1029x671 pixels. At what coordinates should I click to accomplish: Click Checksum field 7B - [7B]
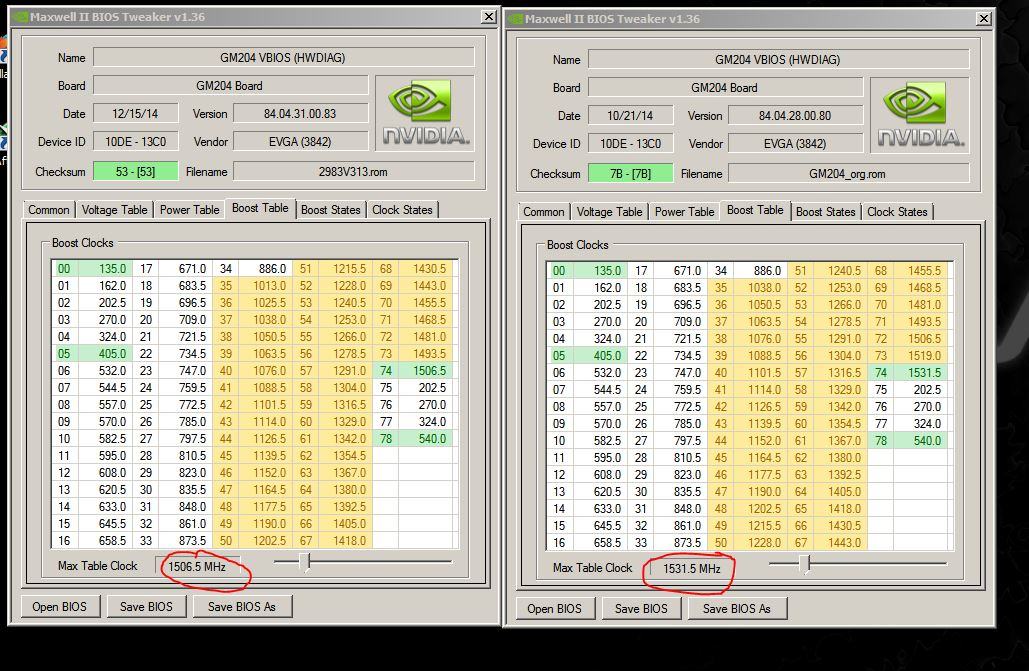630,173
